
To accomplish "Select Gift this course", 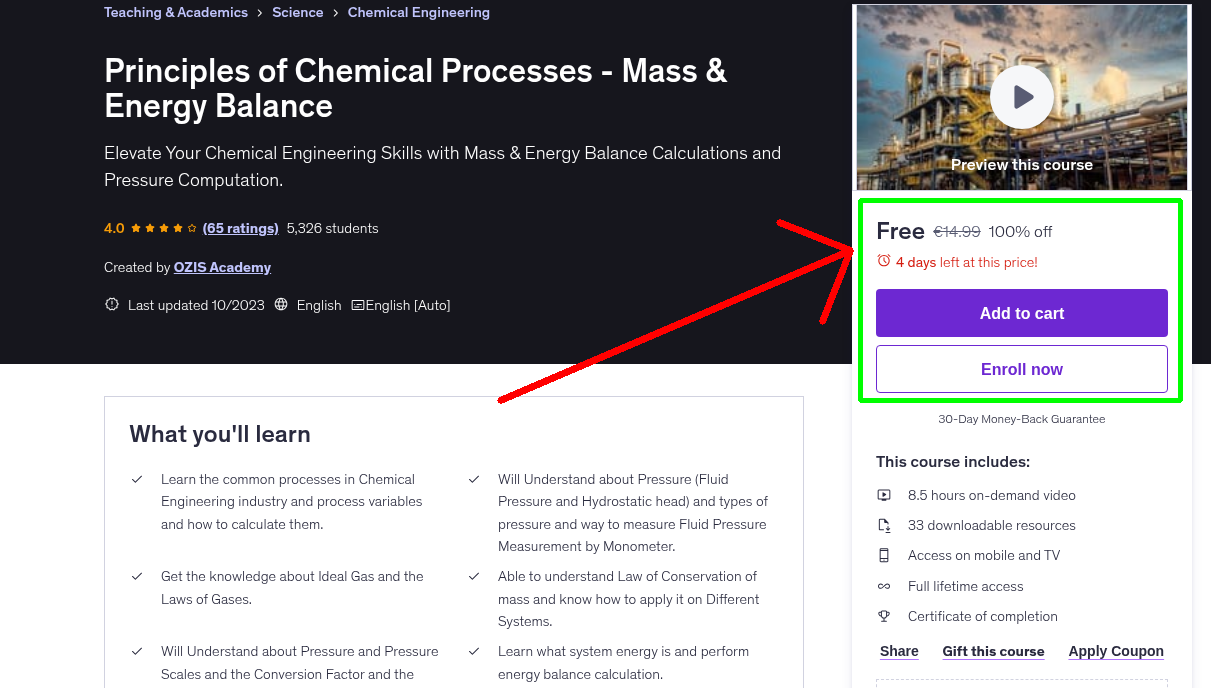I will tap(993, 651).
